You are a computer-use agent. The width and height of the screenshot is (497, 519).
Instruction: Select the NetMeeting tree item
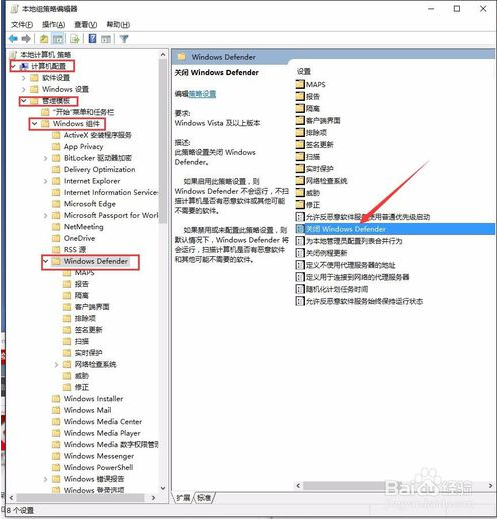tap(83, 227)
